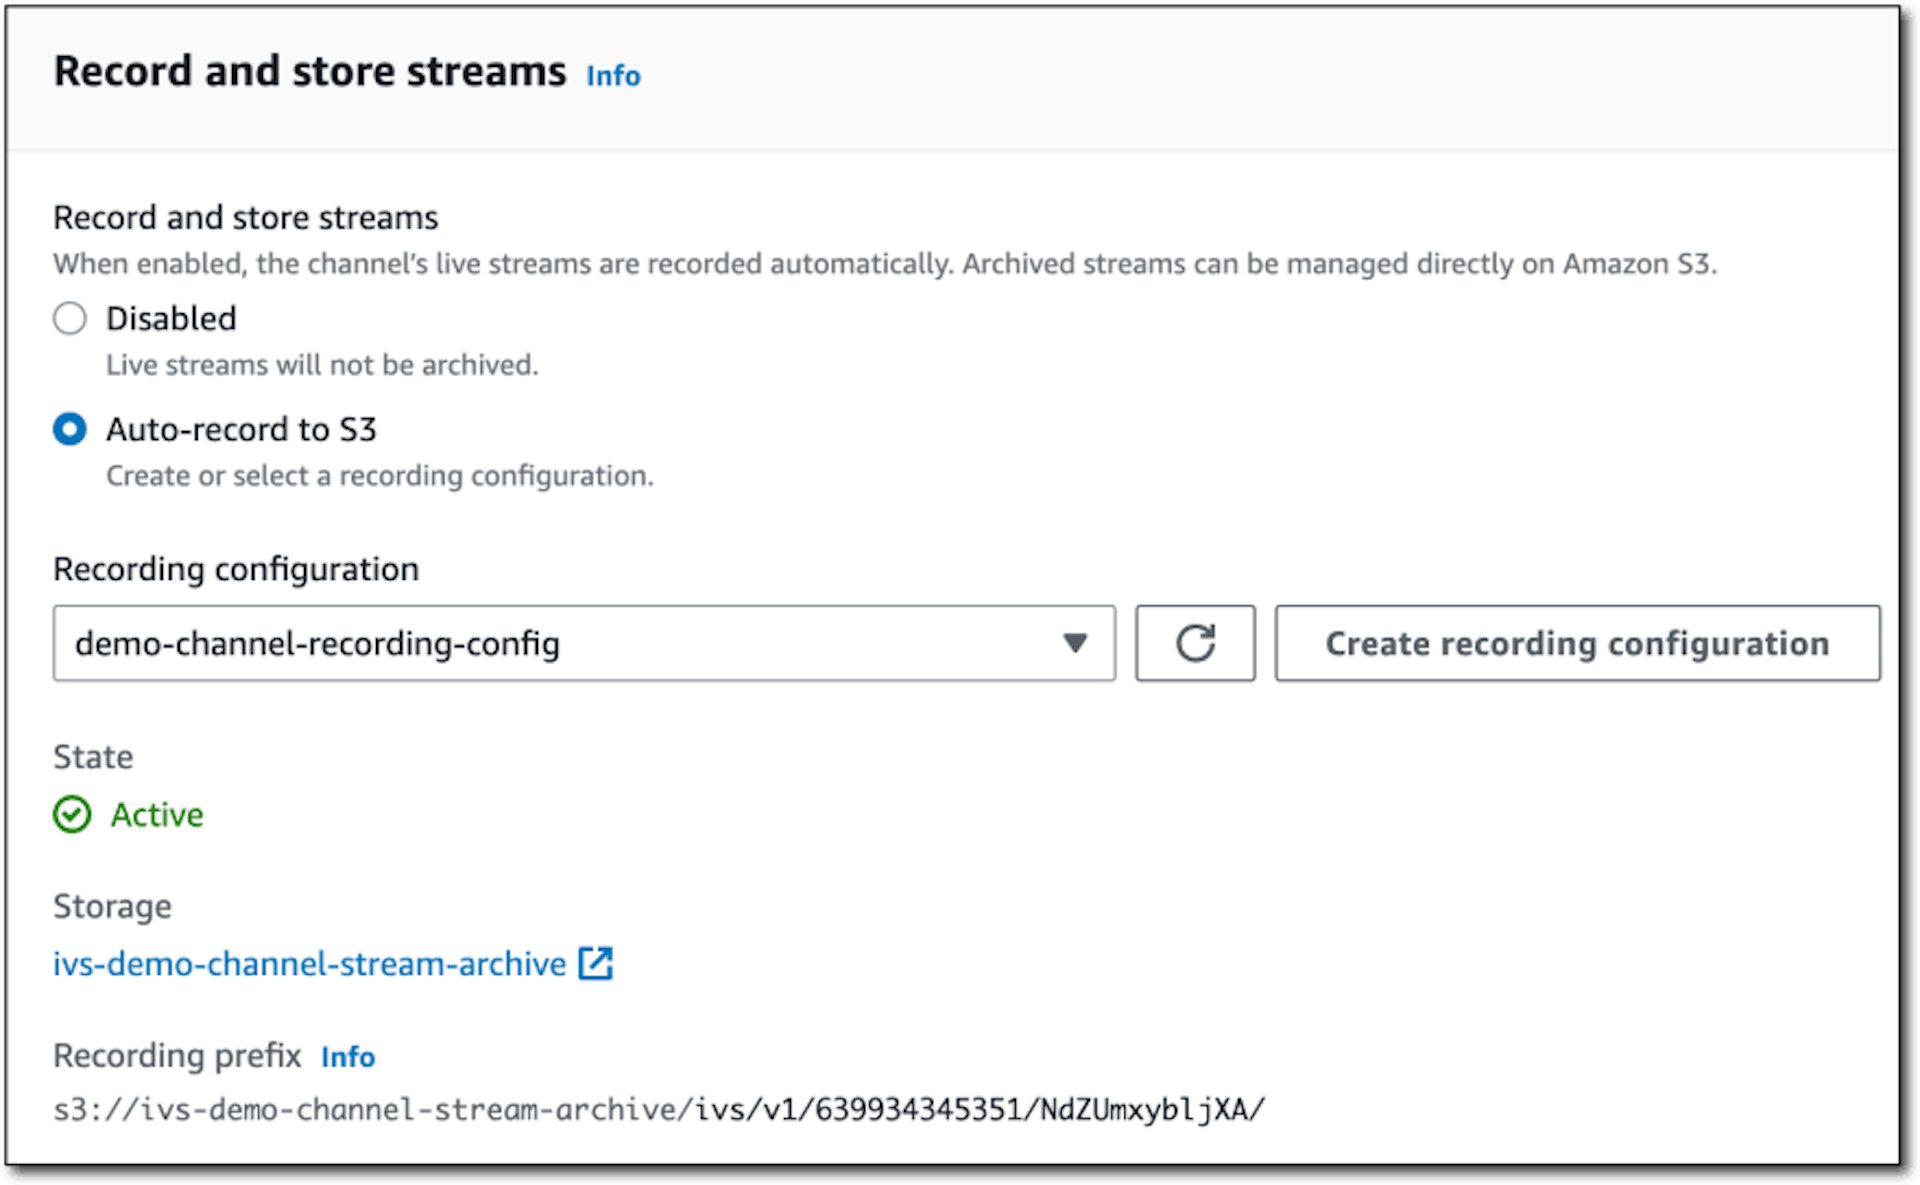
Task: Click the Storage label
Action: (112, 907)
